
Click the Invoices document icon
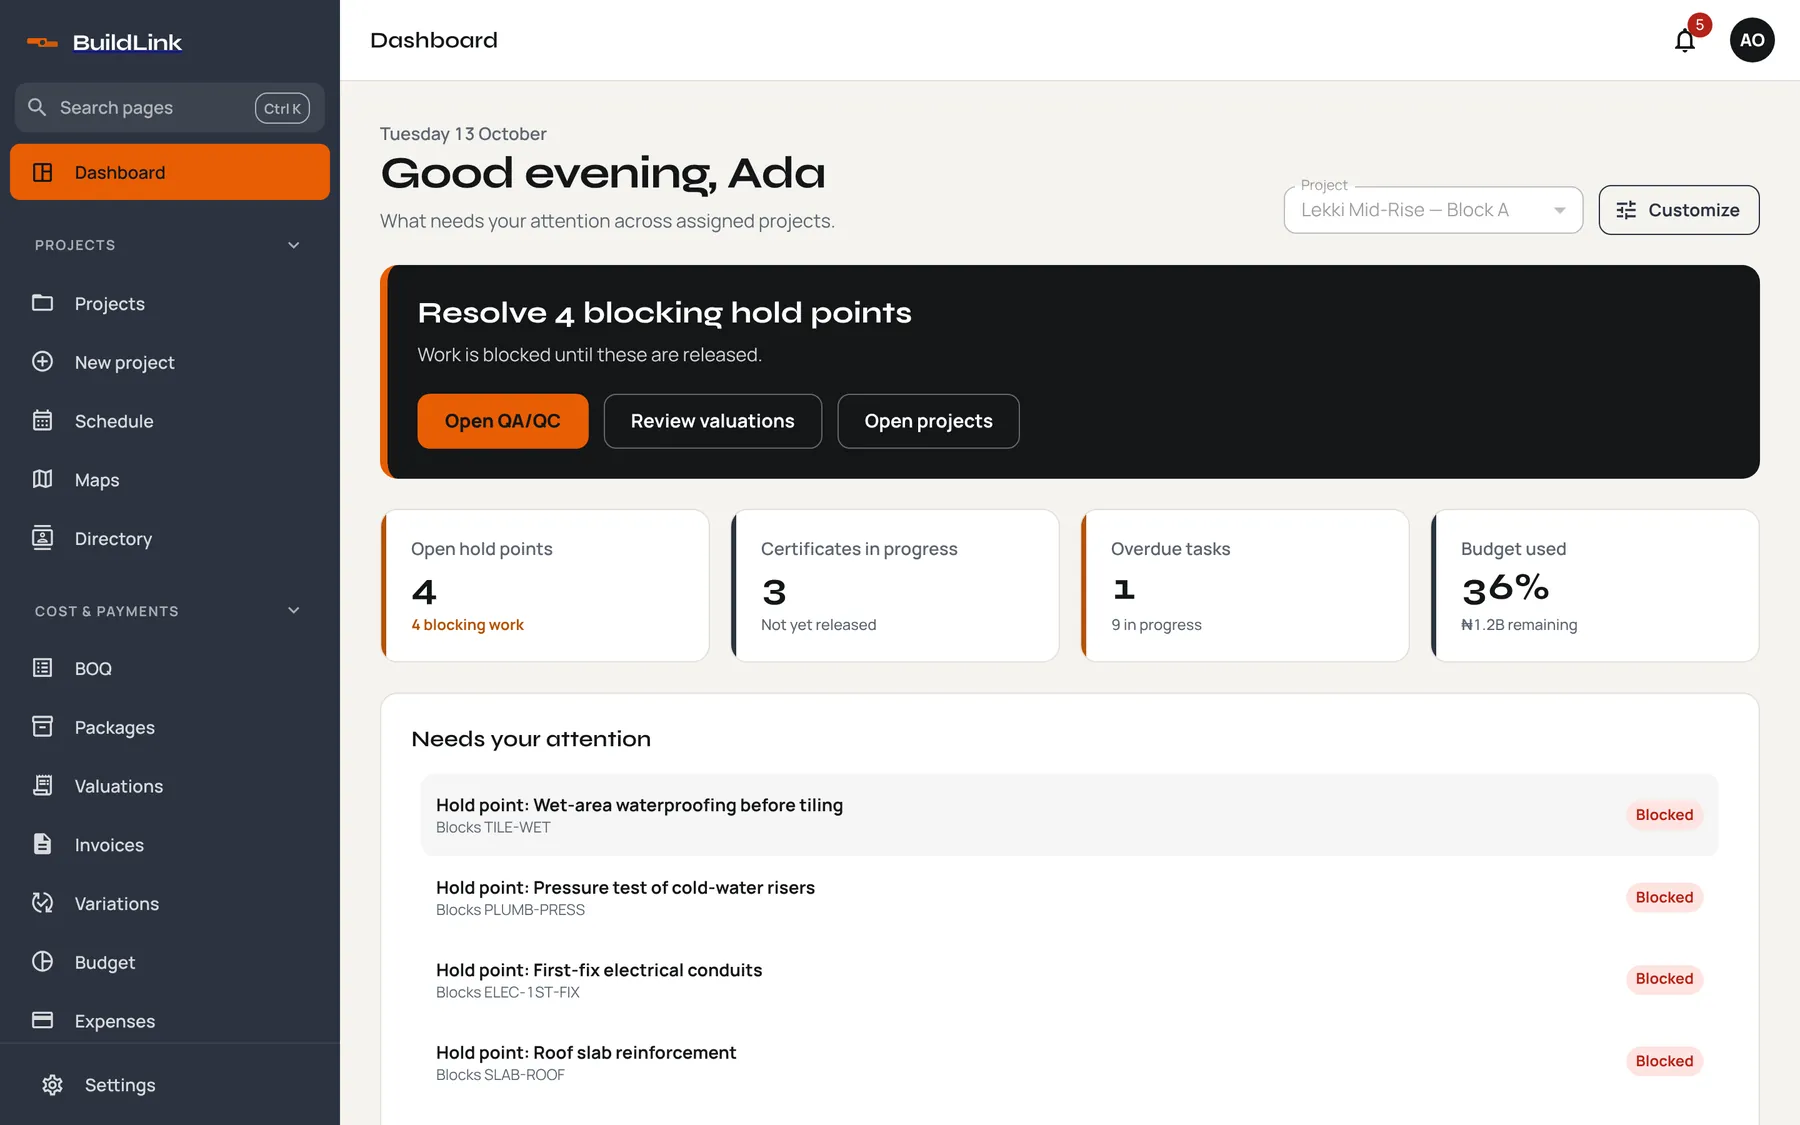pos(42,844)
